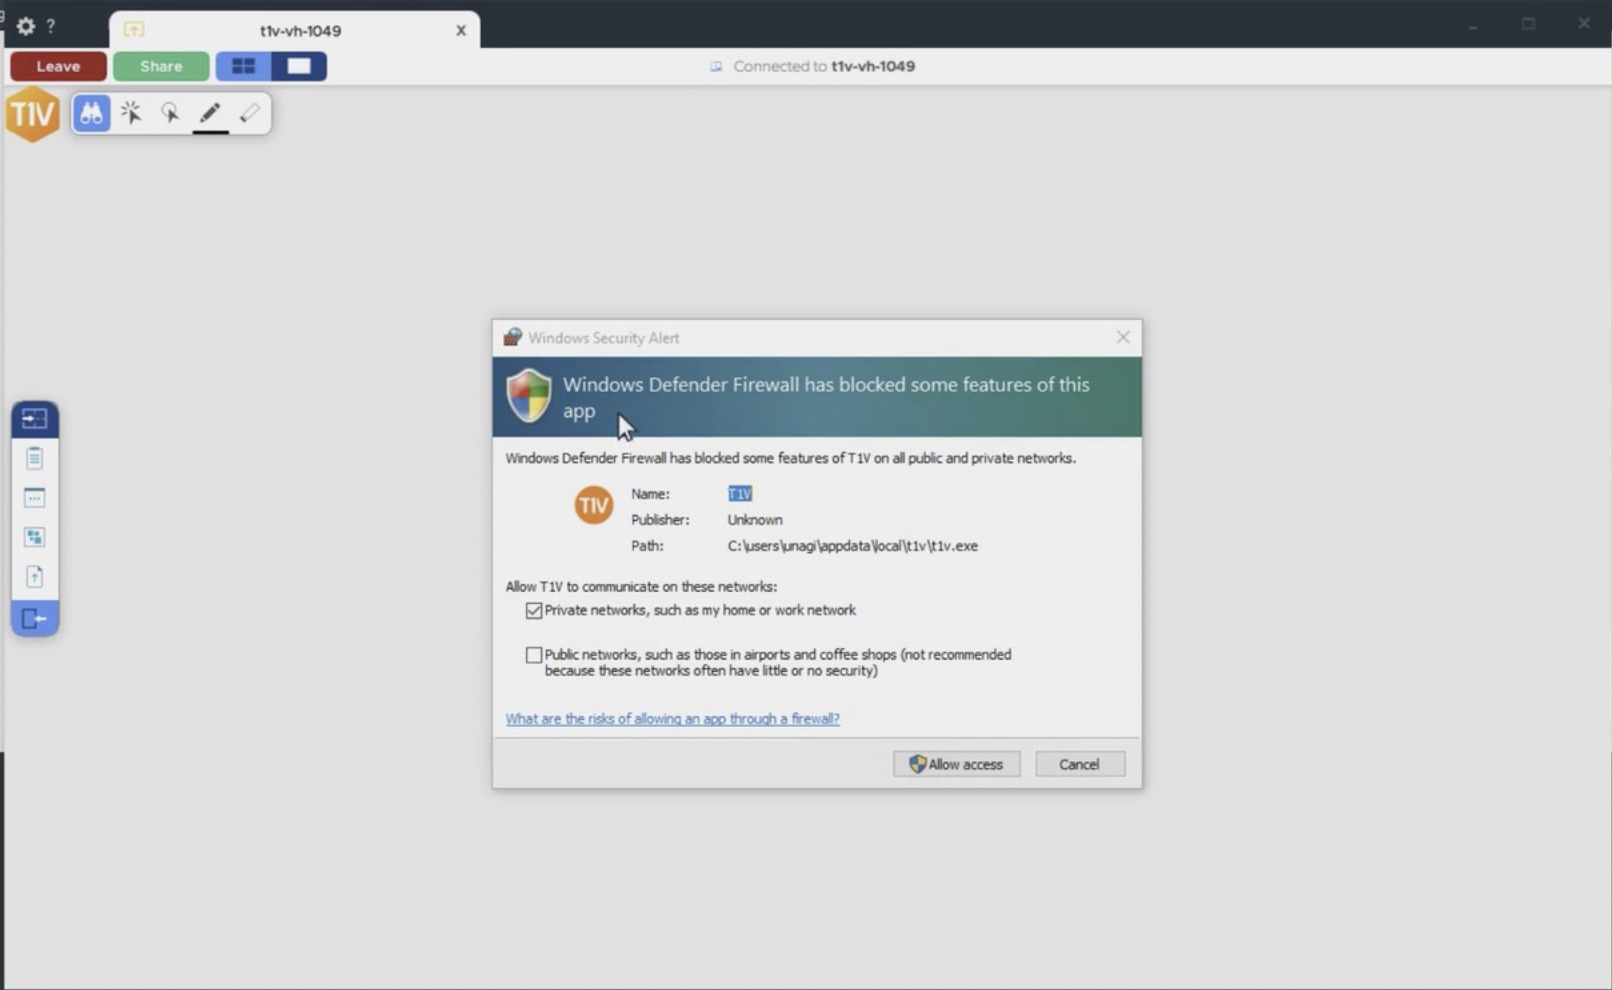The image size is (1612, 990).
Task: Click the T1V app icon in dialog
Action: click(593, 505)
